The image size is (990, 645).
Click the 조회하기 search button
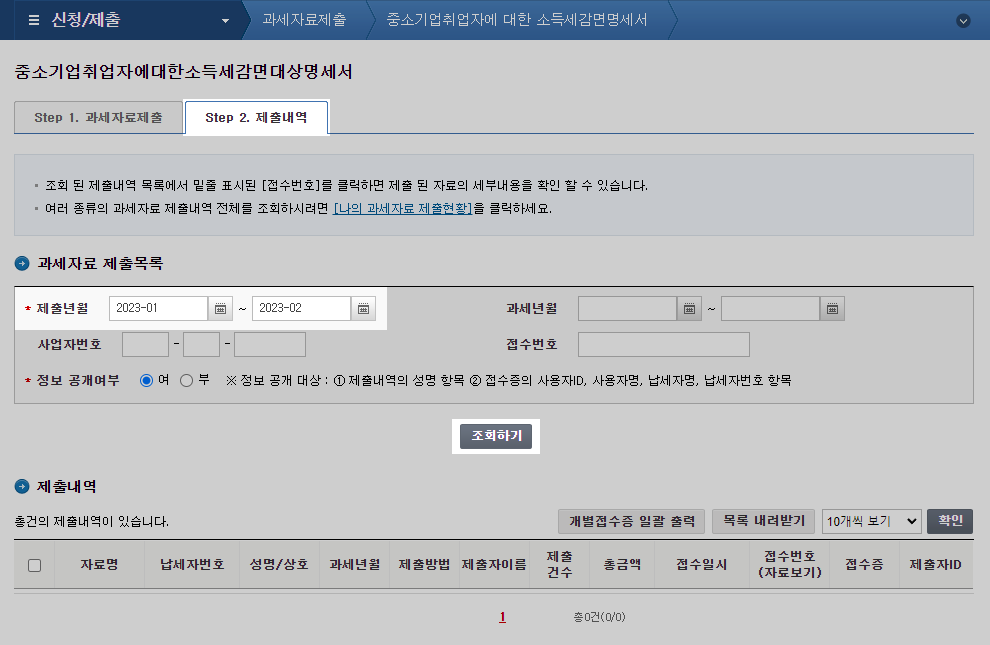click(495, 436)
